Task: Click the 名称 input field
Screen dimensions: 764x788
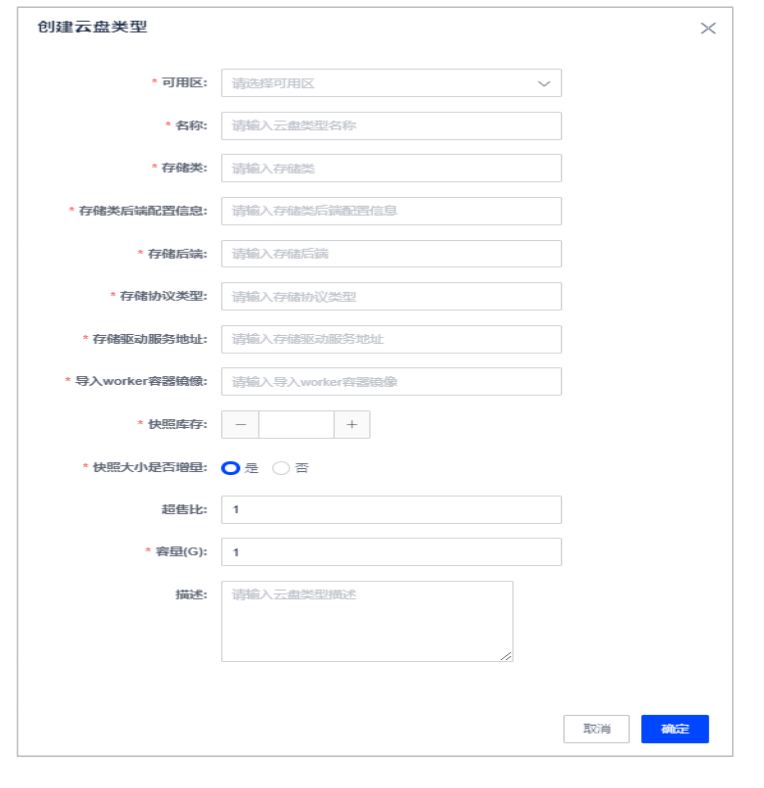Action: pyautogui.click(x=391, y=126)
